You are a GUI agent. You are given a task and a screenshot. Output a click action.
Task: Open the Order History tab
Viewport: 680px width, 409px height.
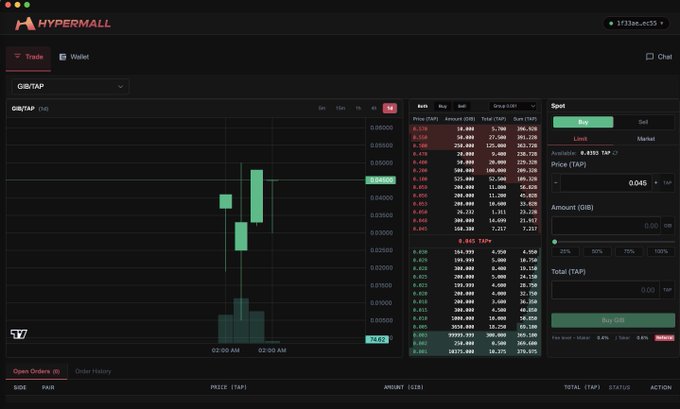click(93, 371)
